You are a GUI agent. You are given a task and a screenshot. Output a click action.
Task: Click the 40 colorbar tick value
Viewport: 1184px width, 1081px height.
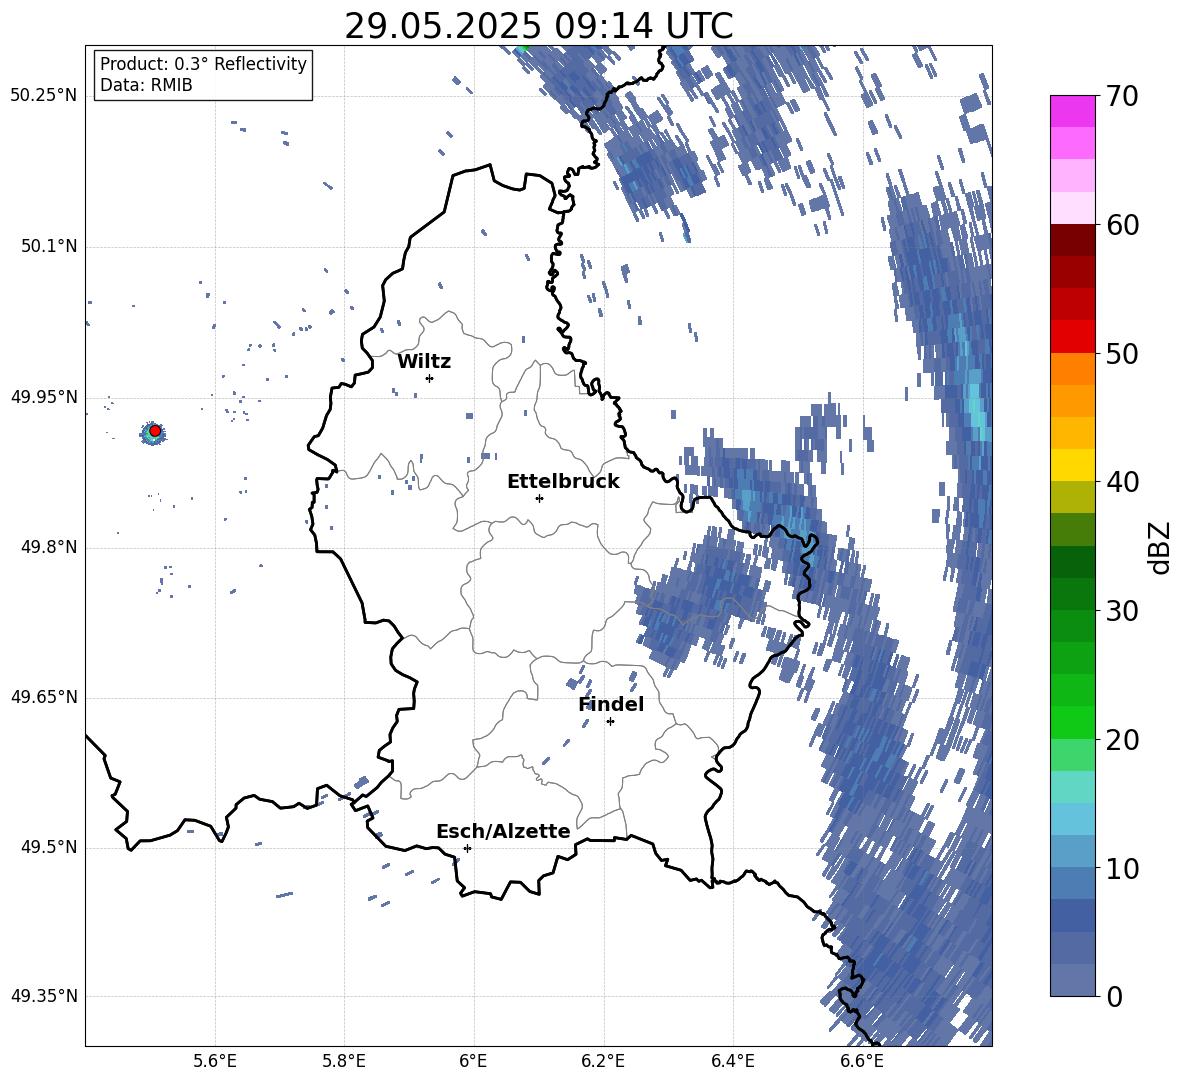click(1122, 482)
